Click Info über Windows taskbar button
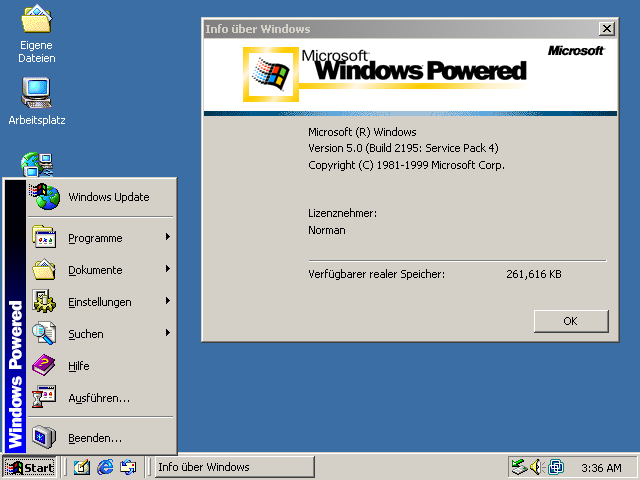 [x=235, y=467]
